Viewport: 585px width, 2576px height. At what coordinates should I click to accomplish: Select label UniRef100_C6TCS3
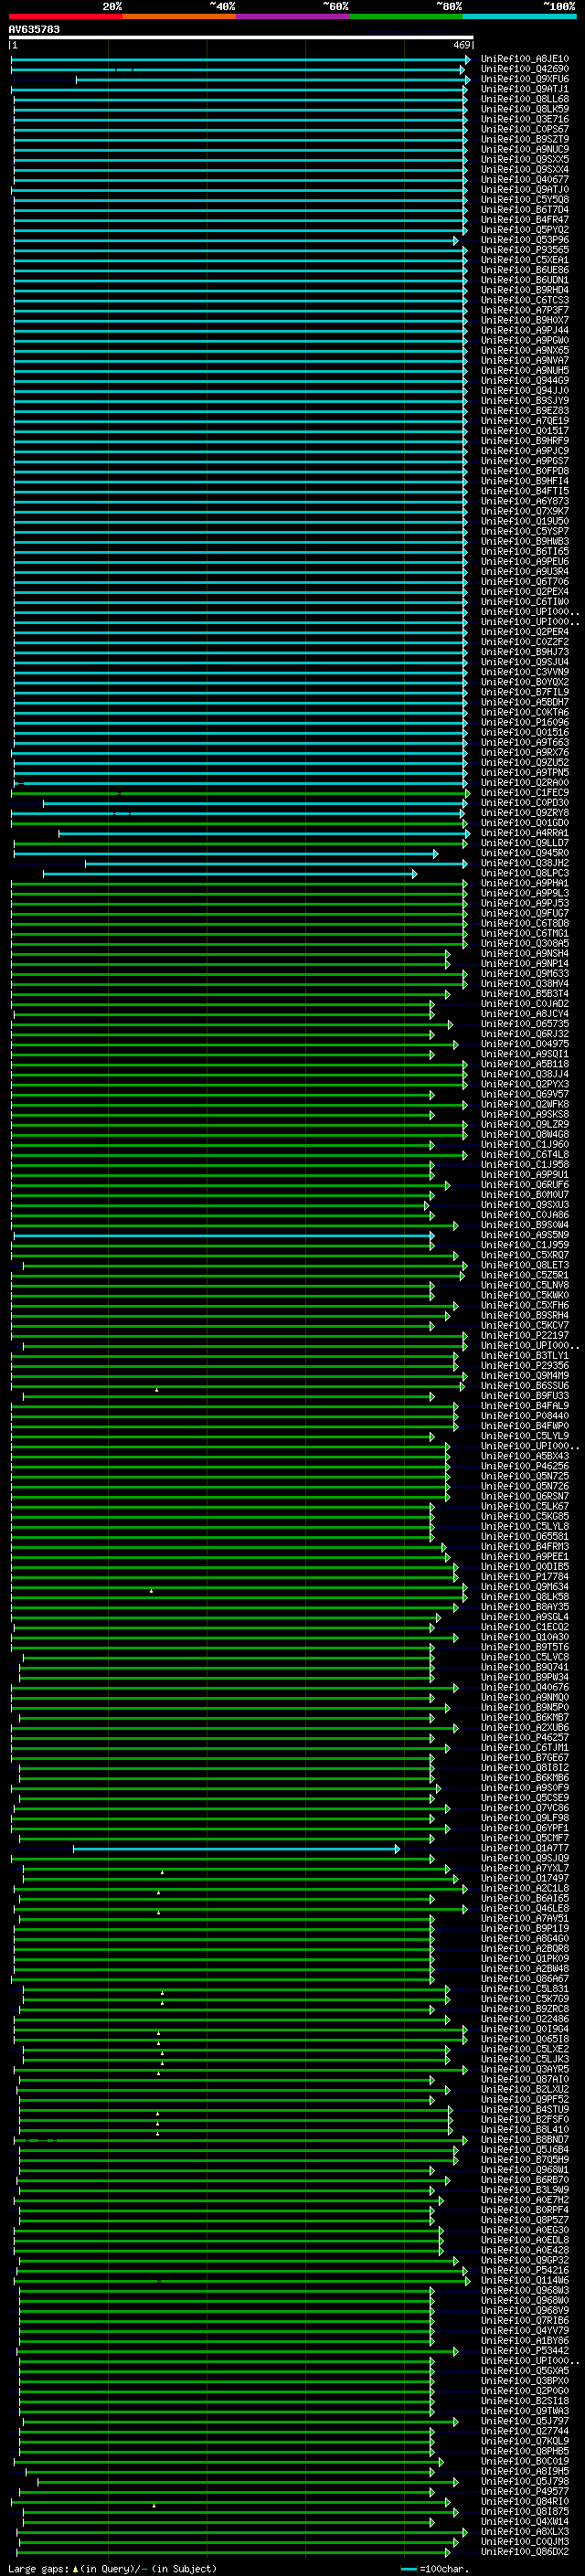click(x=525, y=300)
